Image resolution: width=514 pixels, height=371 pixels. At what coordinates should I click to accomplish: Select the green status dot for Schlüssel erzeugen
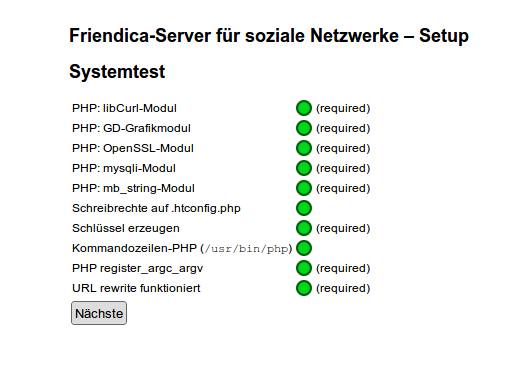[304, 228]
